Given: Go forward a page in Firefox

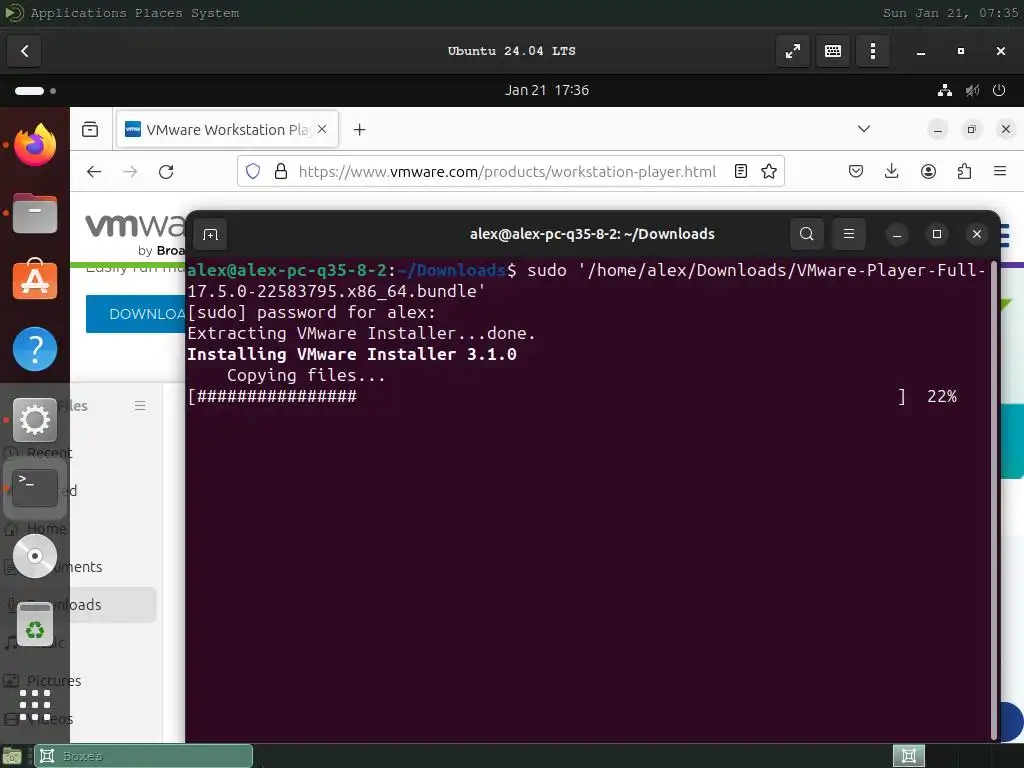Looking at the screenshot, I should [x=130, y=171].
